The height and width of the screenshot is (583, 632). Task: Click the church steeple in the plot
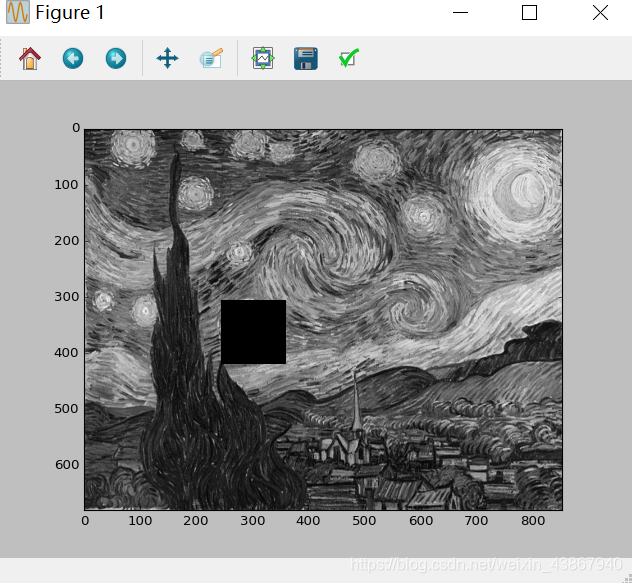pos(356,403)
